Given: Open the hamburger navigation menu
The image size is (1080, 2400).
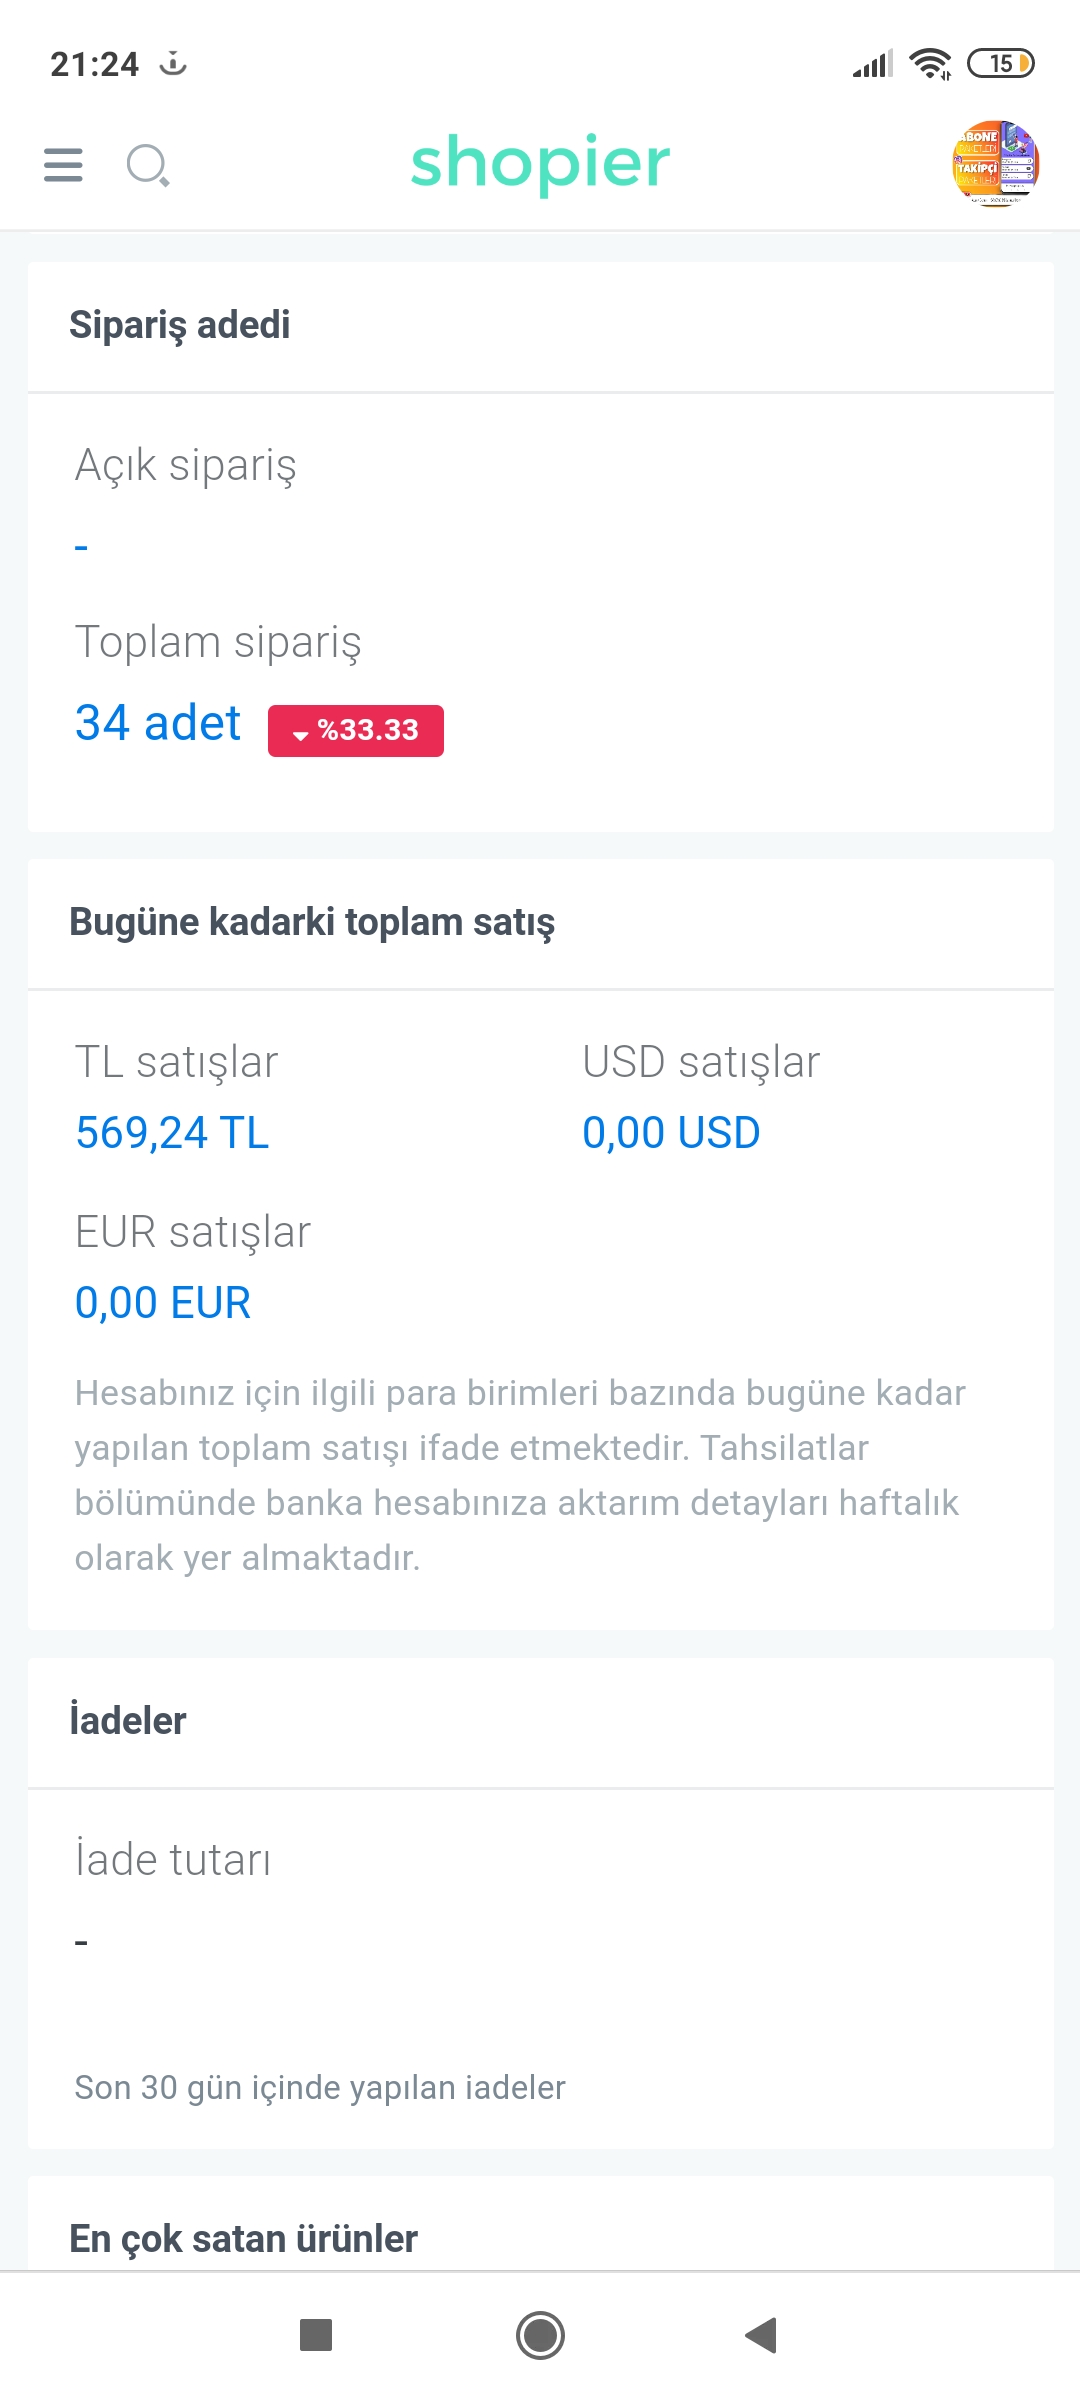Looking at the screenshot, I should 63,165.
